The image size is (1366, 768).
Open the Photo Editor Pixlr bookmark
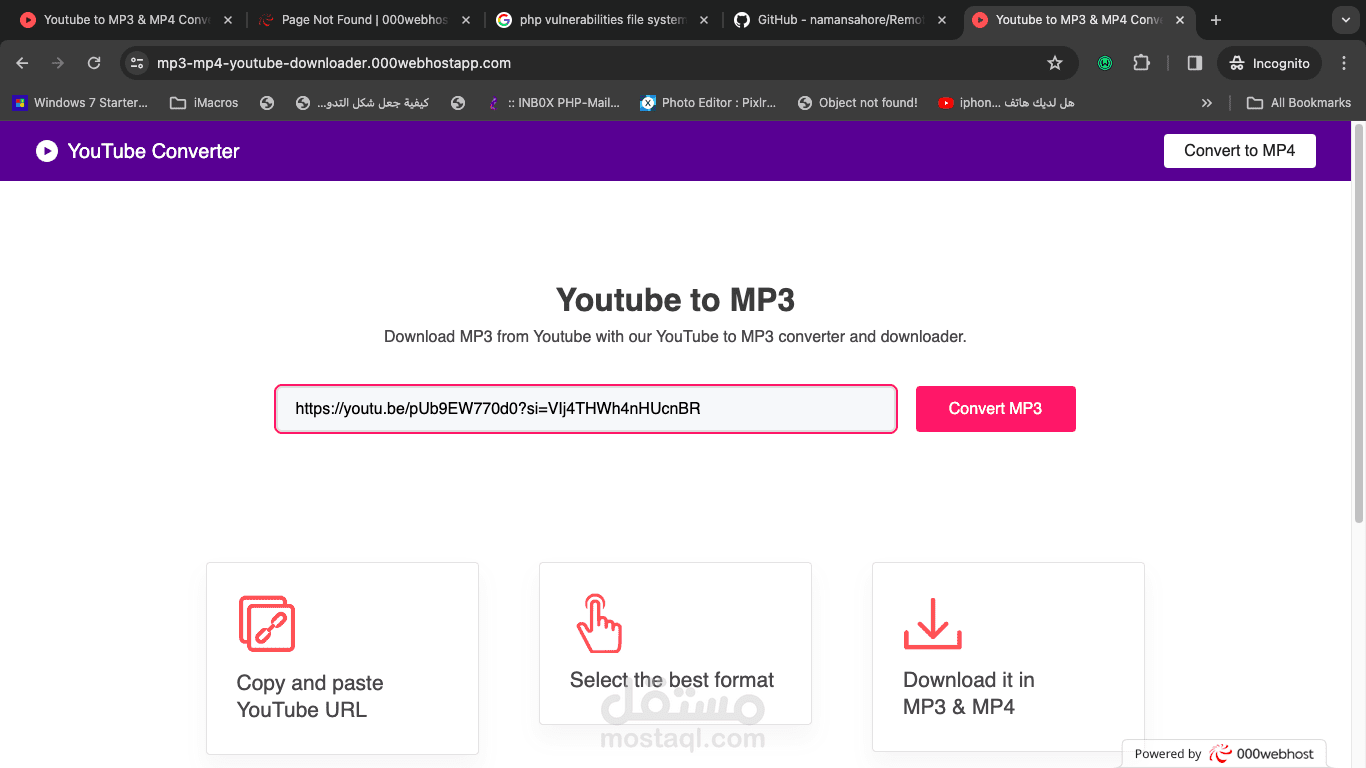click(x=708, y=103)
